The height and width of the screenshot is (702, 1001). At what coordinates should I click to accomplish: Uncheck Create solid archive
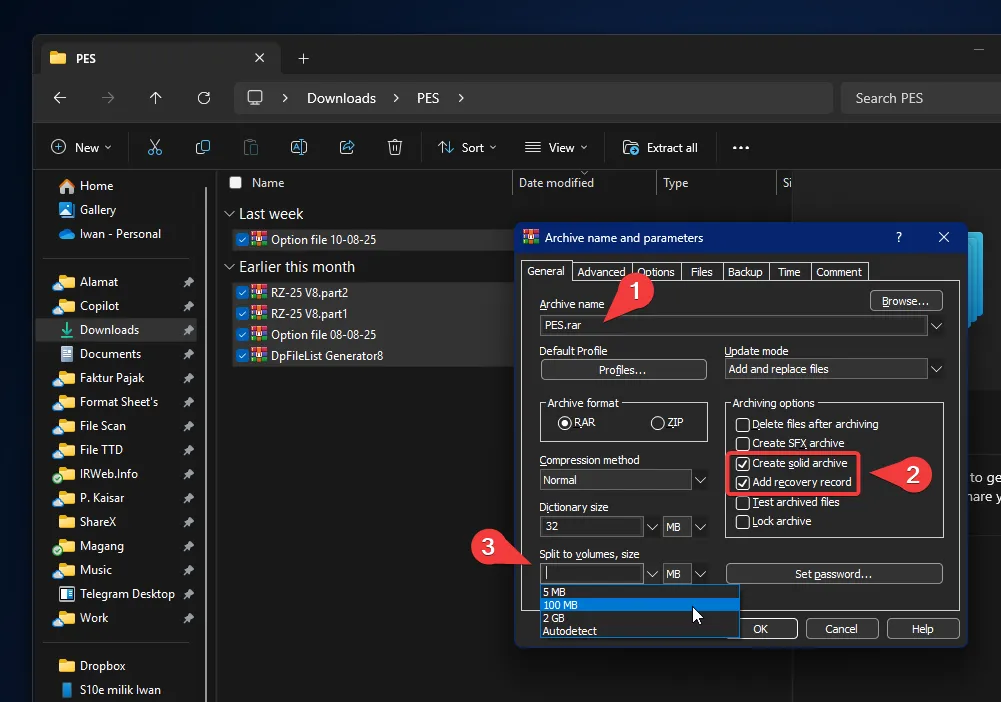pos(743,463)
